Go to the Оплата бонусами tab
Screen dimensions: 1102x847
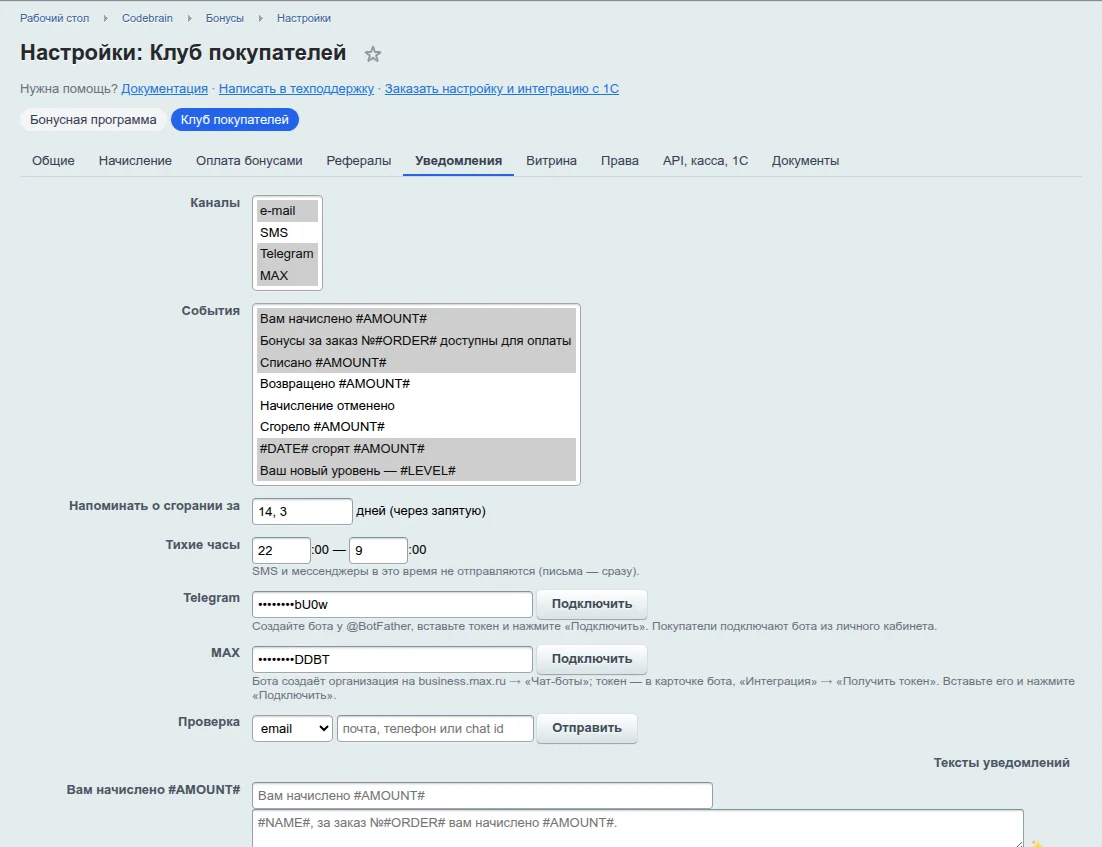pyautogui.click(x=249, y=161)
